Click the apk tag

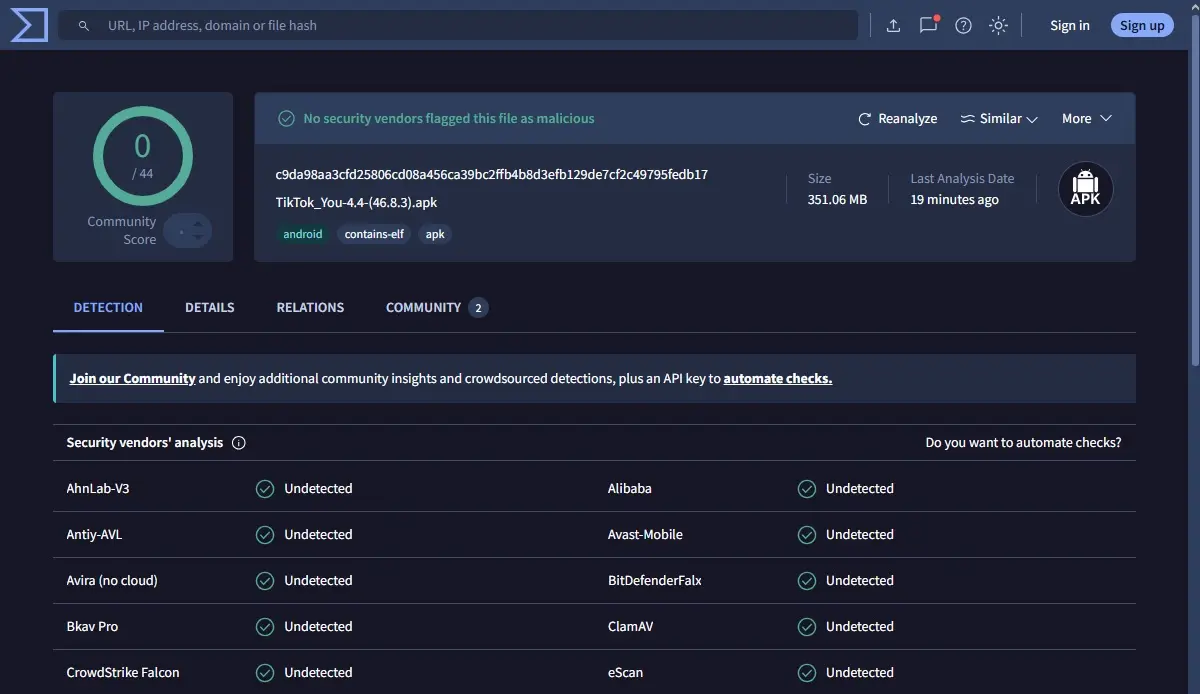(435, 234)
